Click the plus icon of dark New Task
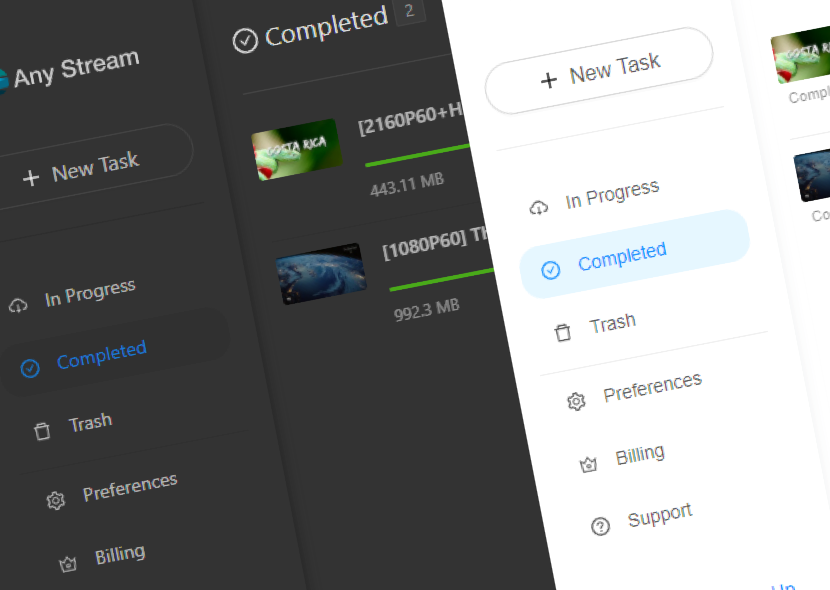Viewport: 830px width, 590px height. pos(31,178)
